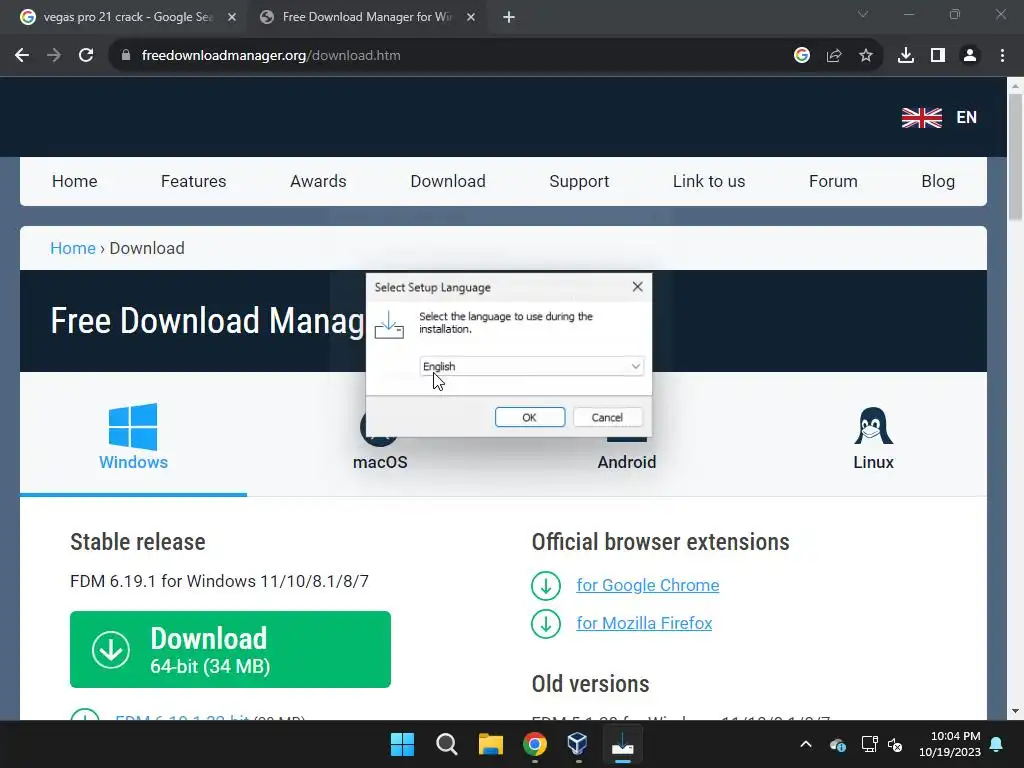Image resolution: width=1024 pixels, height=768 pixels.
Task: Open the Support menu item
Action: (579, 182)
